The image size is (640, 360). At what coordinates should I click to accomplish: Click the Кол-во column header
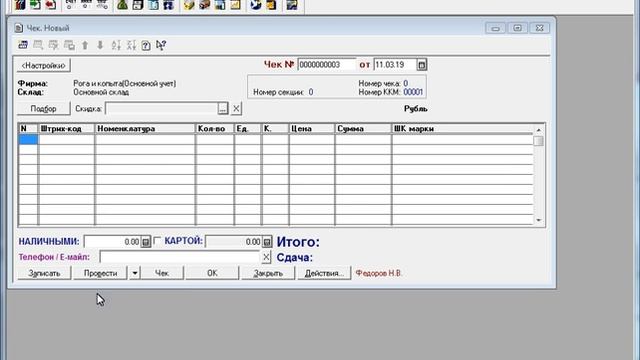click(x=215, y=129)
